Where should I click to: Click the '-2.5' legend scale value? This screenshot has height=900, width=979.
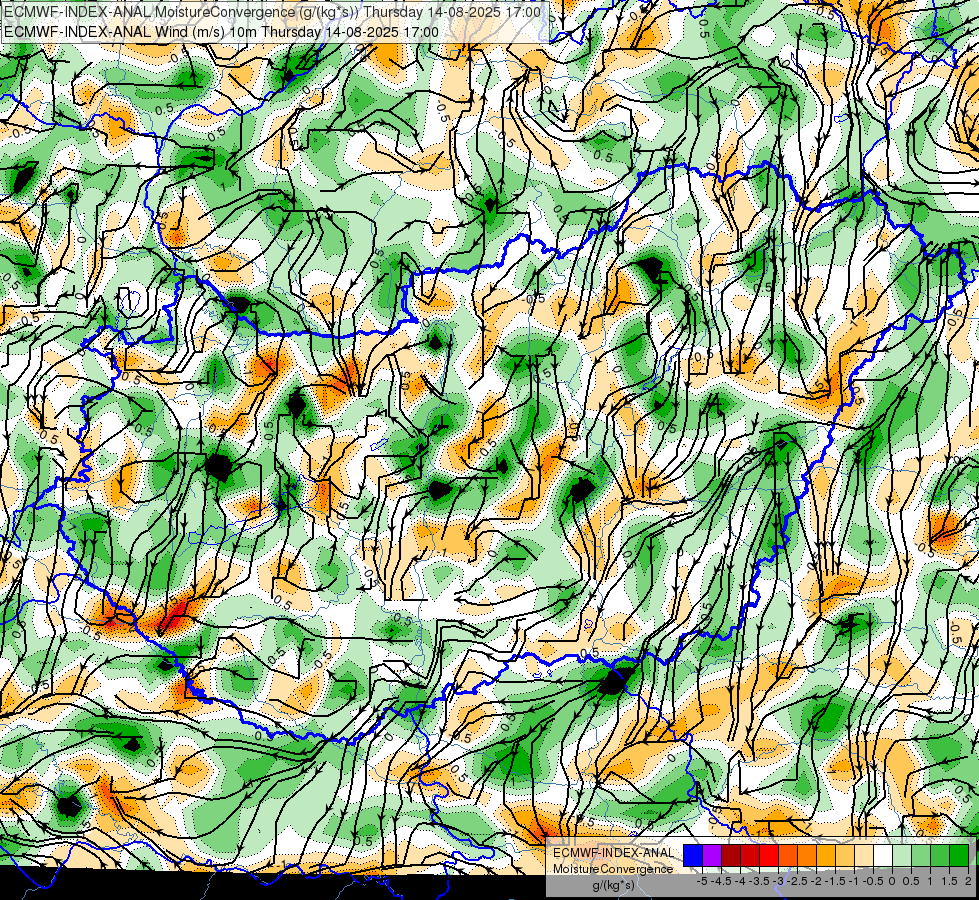point(797,881)
